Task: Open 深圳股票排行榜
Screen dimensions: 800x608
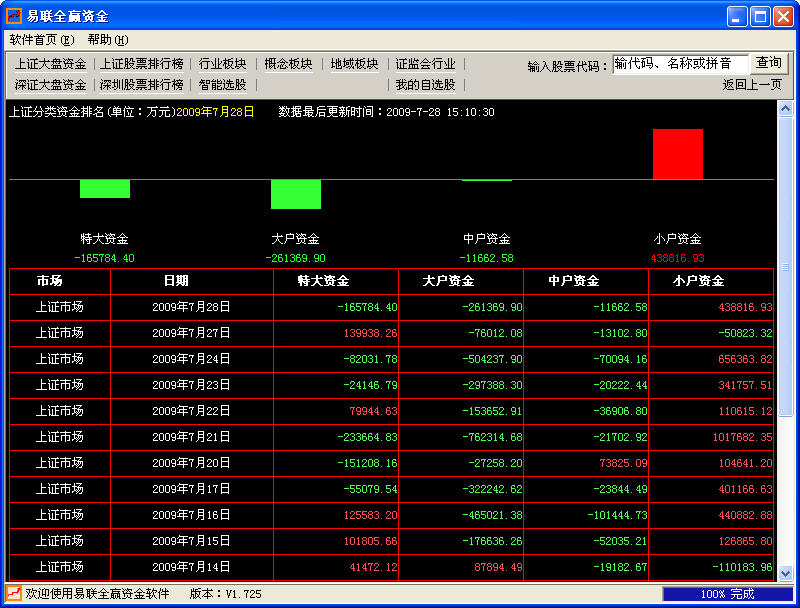Action: coord(141,85)
